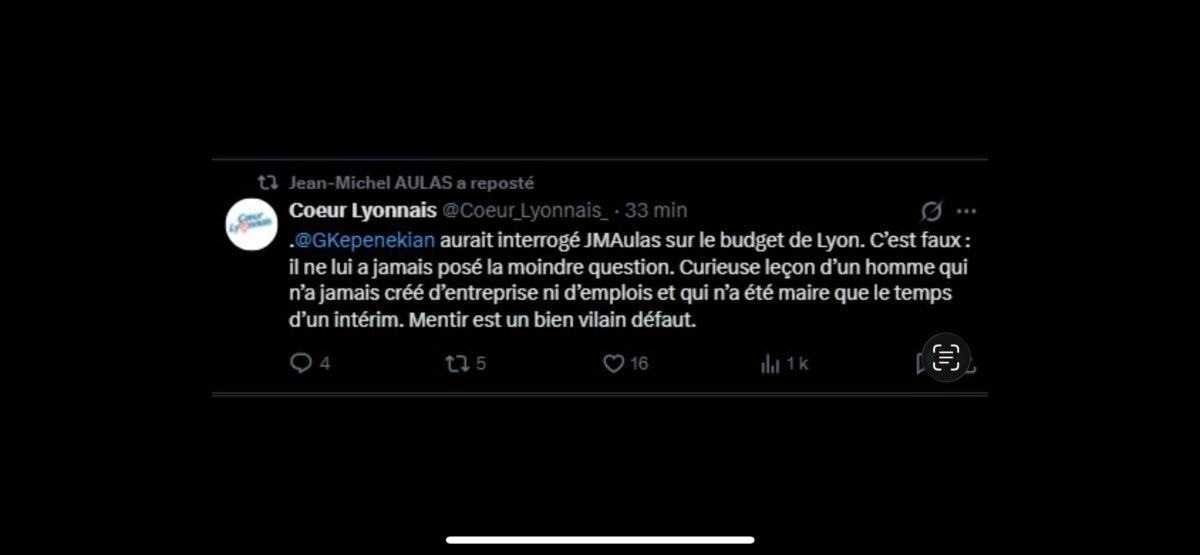Image resolution: width=1200 pixels, height=555 pixels.
Task: Click the repost count 5
Action: tap(481, 364)
